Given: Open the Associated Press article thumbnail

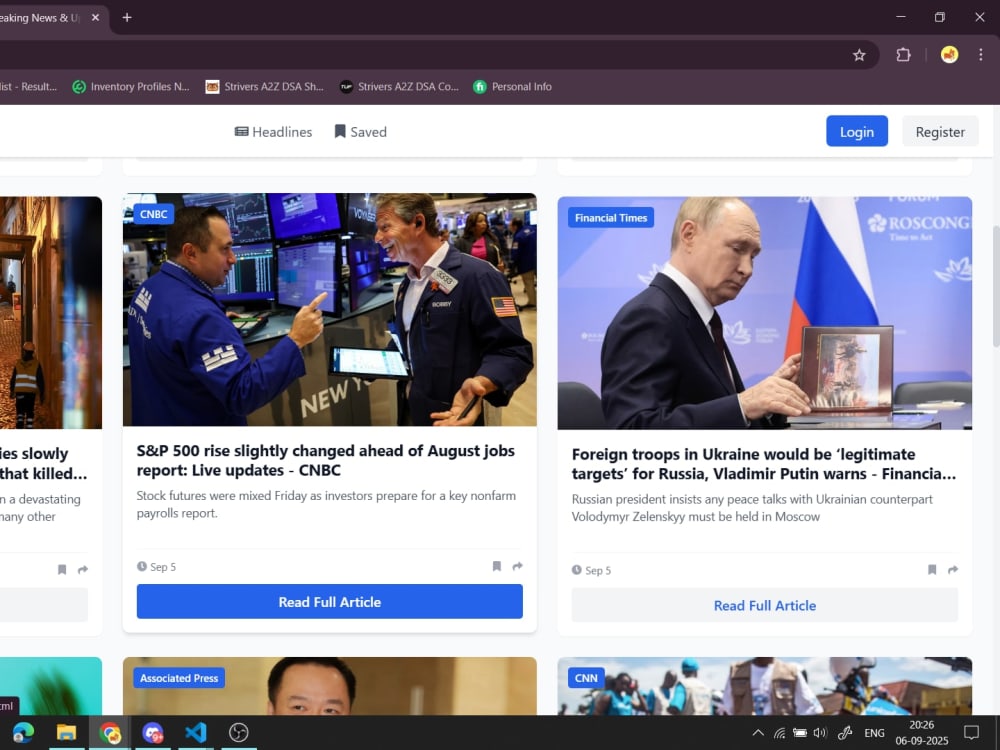Looking at the screenshot, I should coord(330,686).
